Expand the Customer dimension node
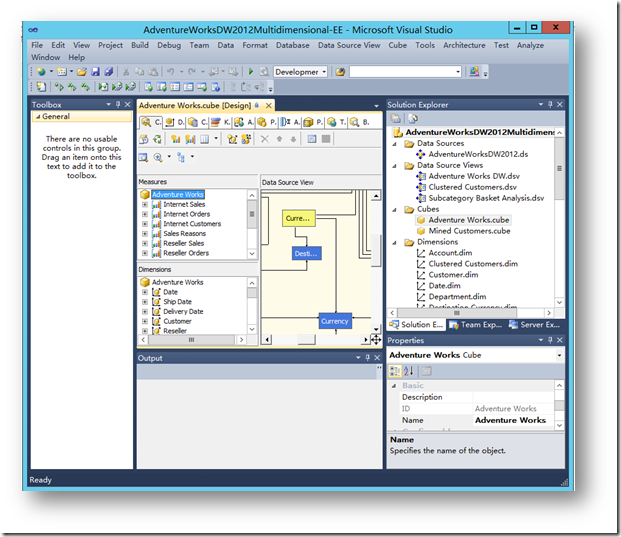The height and width of the screenshot is (537, 621). [145, 322]
